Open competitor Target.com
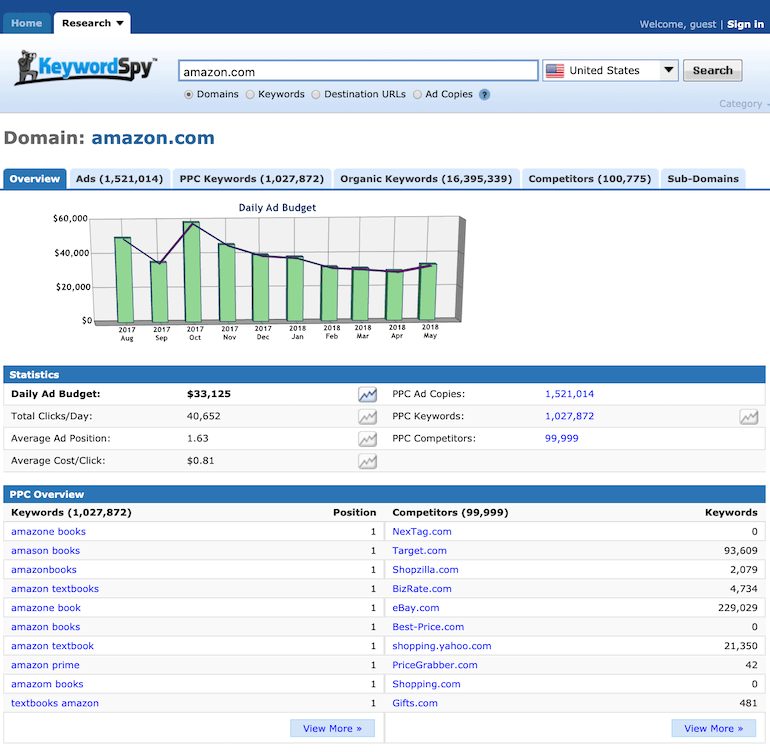 [x=419, y=551]
